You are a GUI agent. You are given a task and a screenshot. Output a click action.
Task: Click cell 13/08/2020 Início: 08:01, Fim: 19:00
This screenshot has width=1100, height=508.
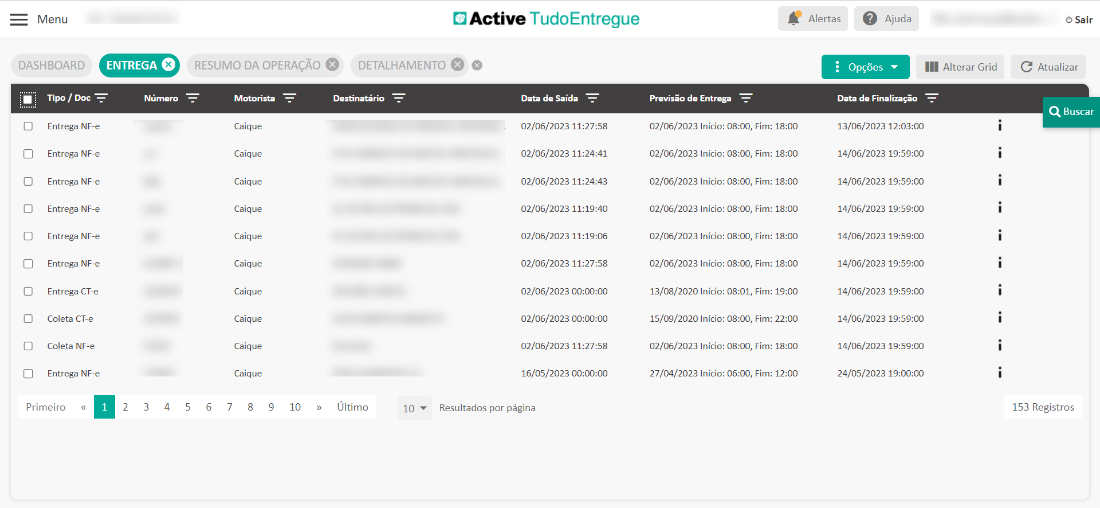coord(723,291)
